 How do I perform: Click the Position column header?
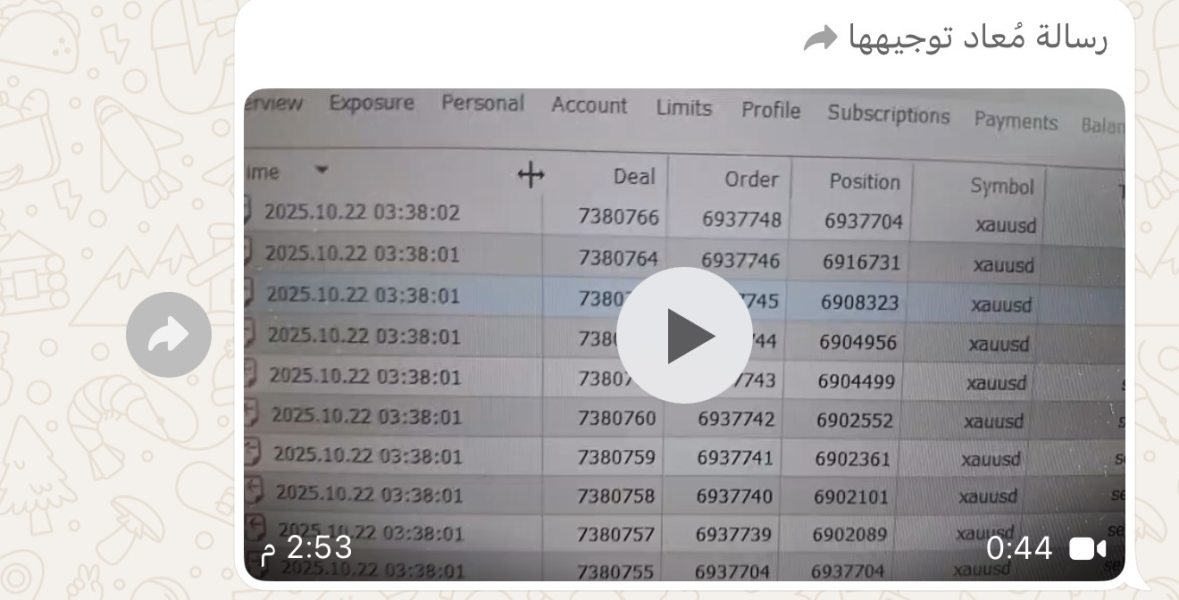click(x=864, y=181)
